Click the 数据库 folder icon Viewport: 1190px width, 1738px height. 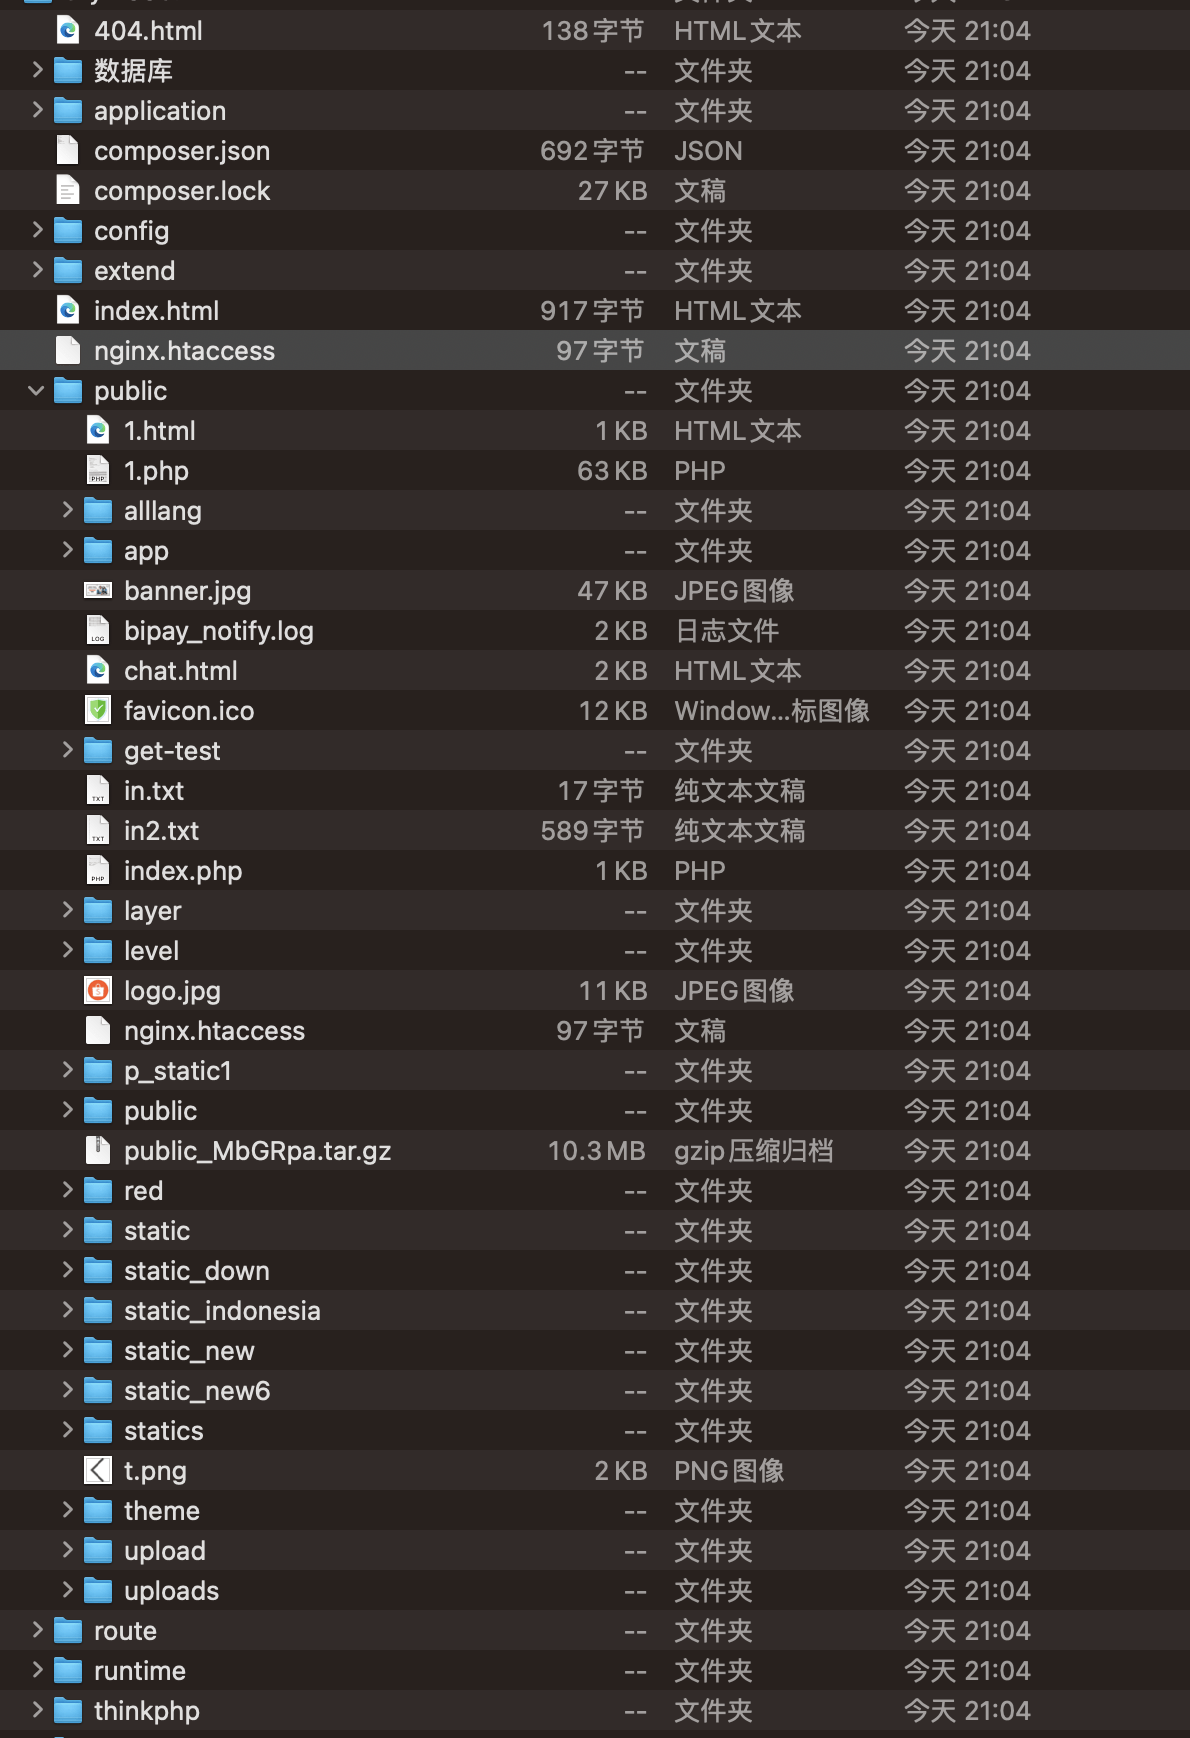pos(68,71)
